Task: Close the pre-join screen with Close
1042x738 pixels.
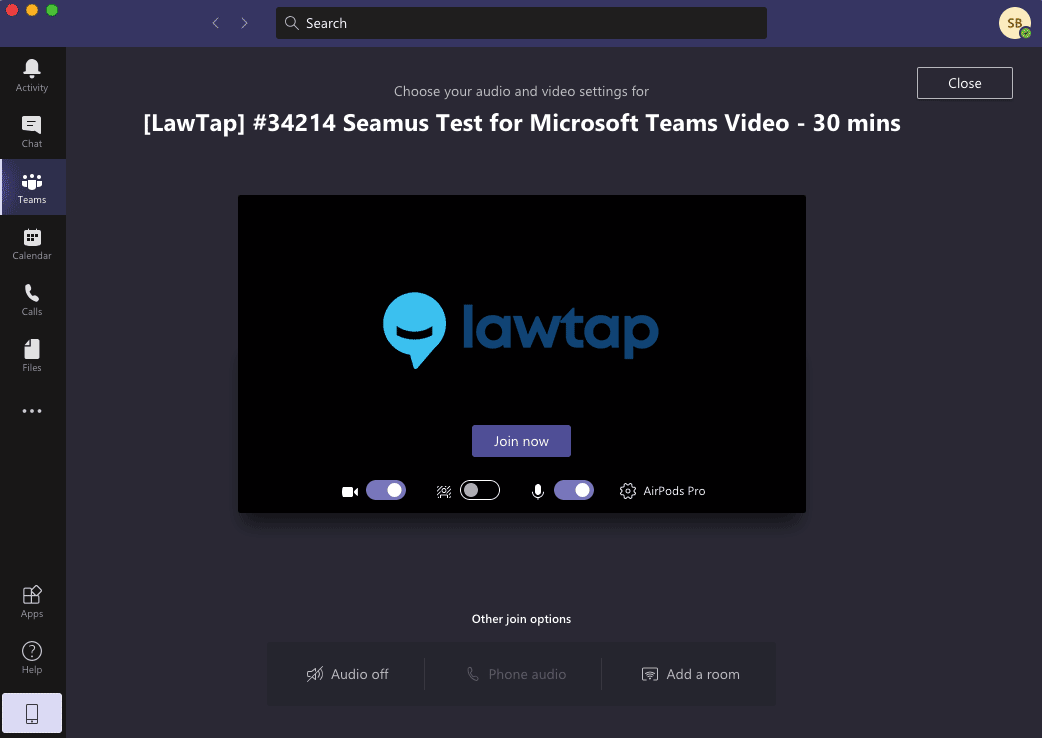Action: click(964, 83)
